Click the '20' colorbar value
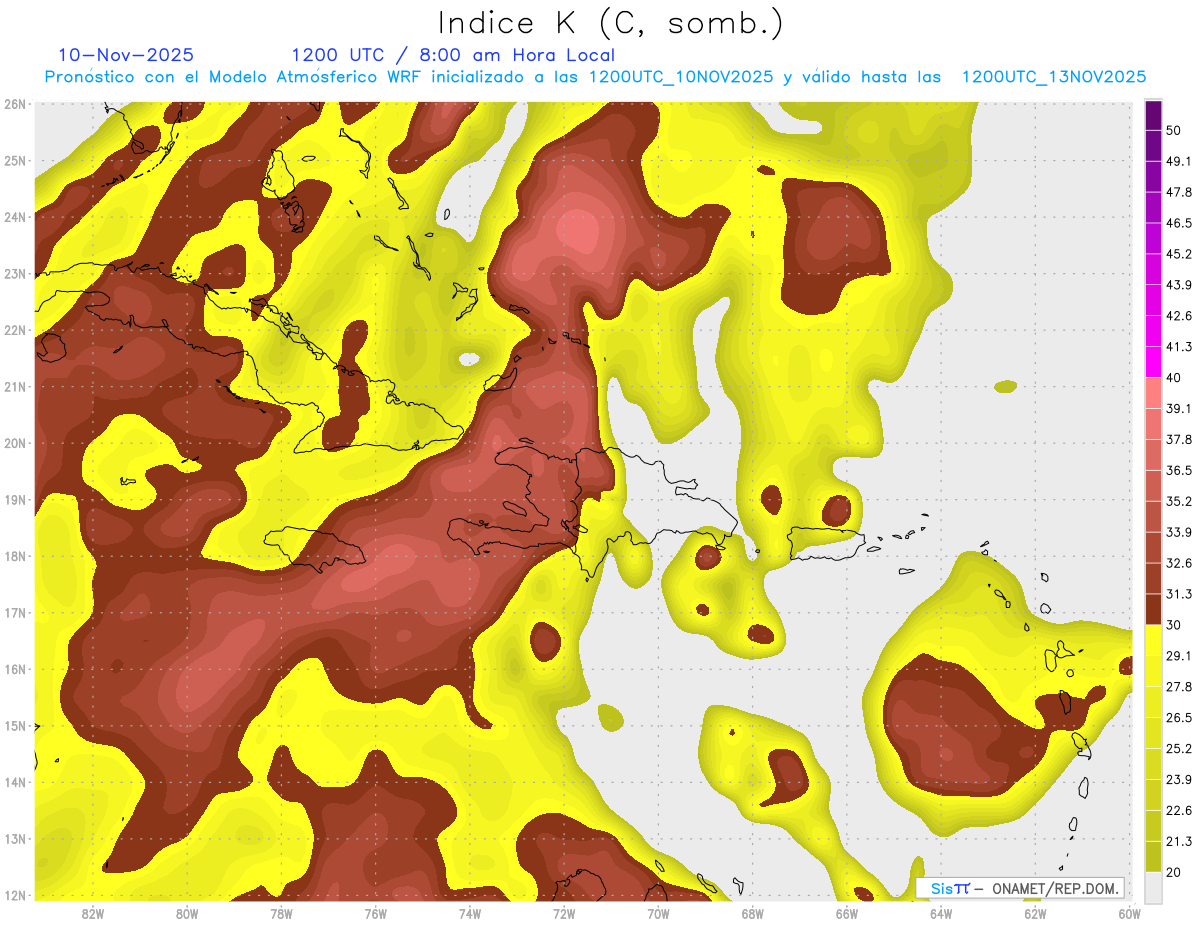This screenshot has height=927, width=1200. click(1174, 873)
